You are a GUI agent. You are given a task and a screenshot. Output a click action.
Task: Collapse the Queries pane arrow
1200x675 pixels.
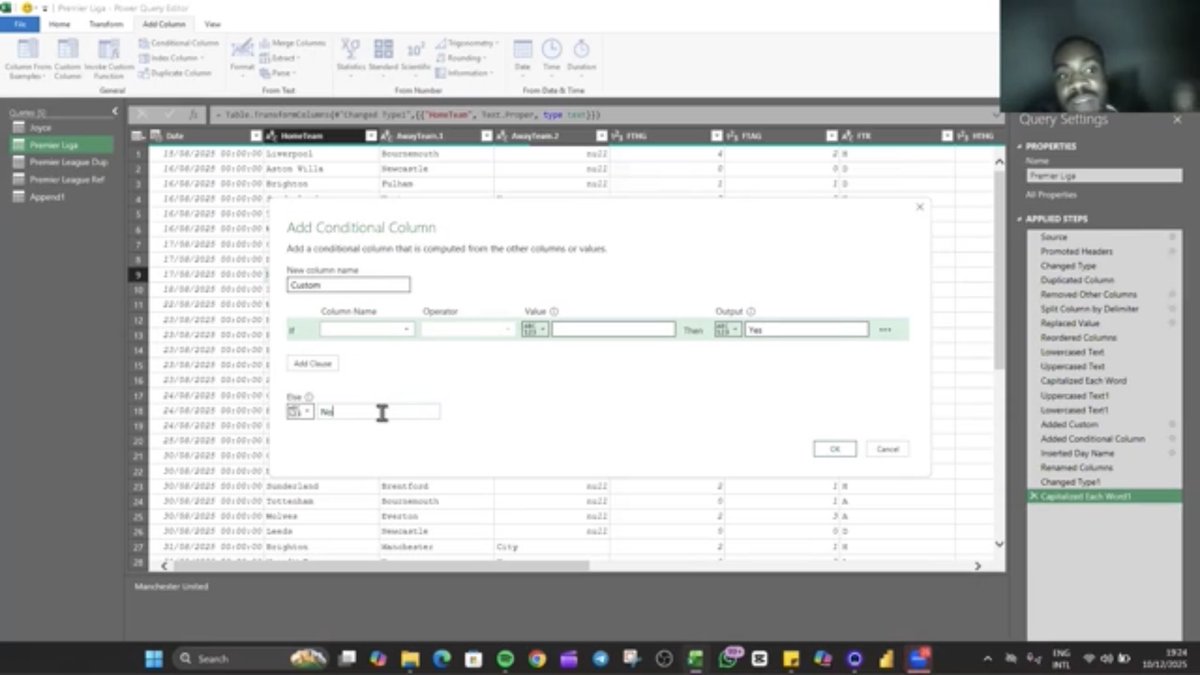tap(115, 112)
